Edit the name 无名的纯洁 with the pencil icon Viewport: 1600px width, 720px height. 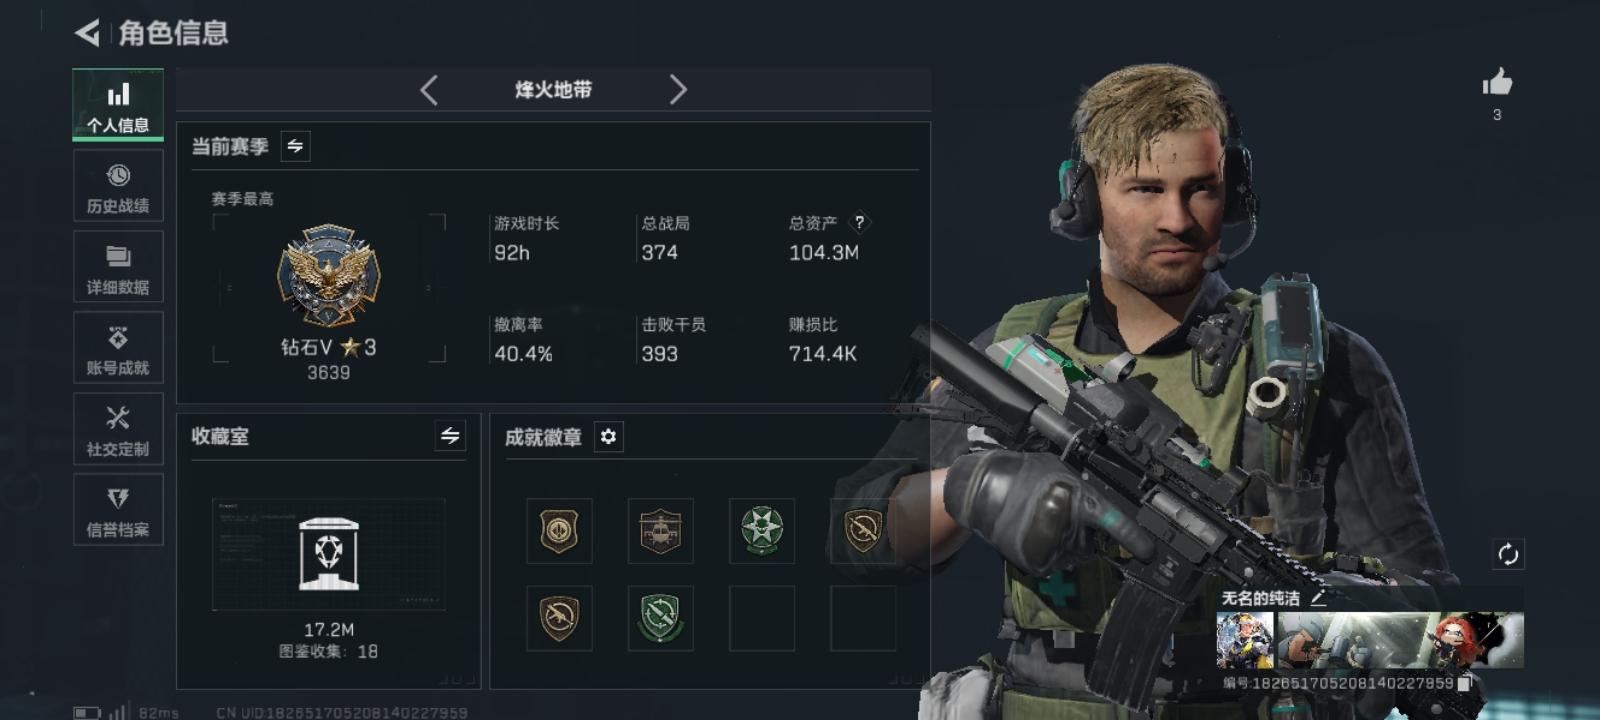coord(1318,598)
